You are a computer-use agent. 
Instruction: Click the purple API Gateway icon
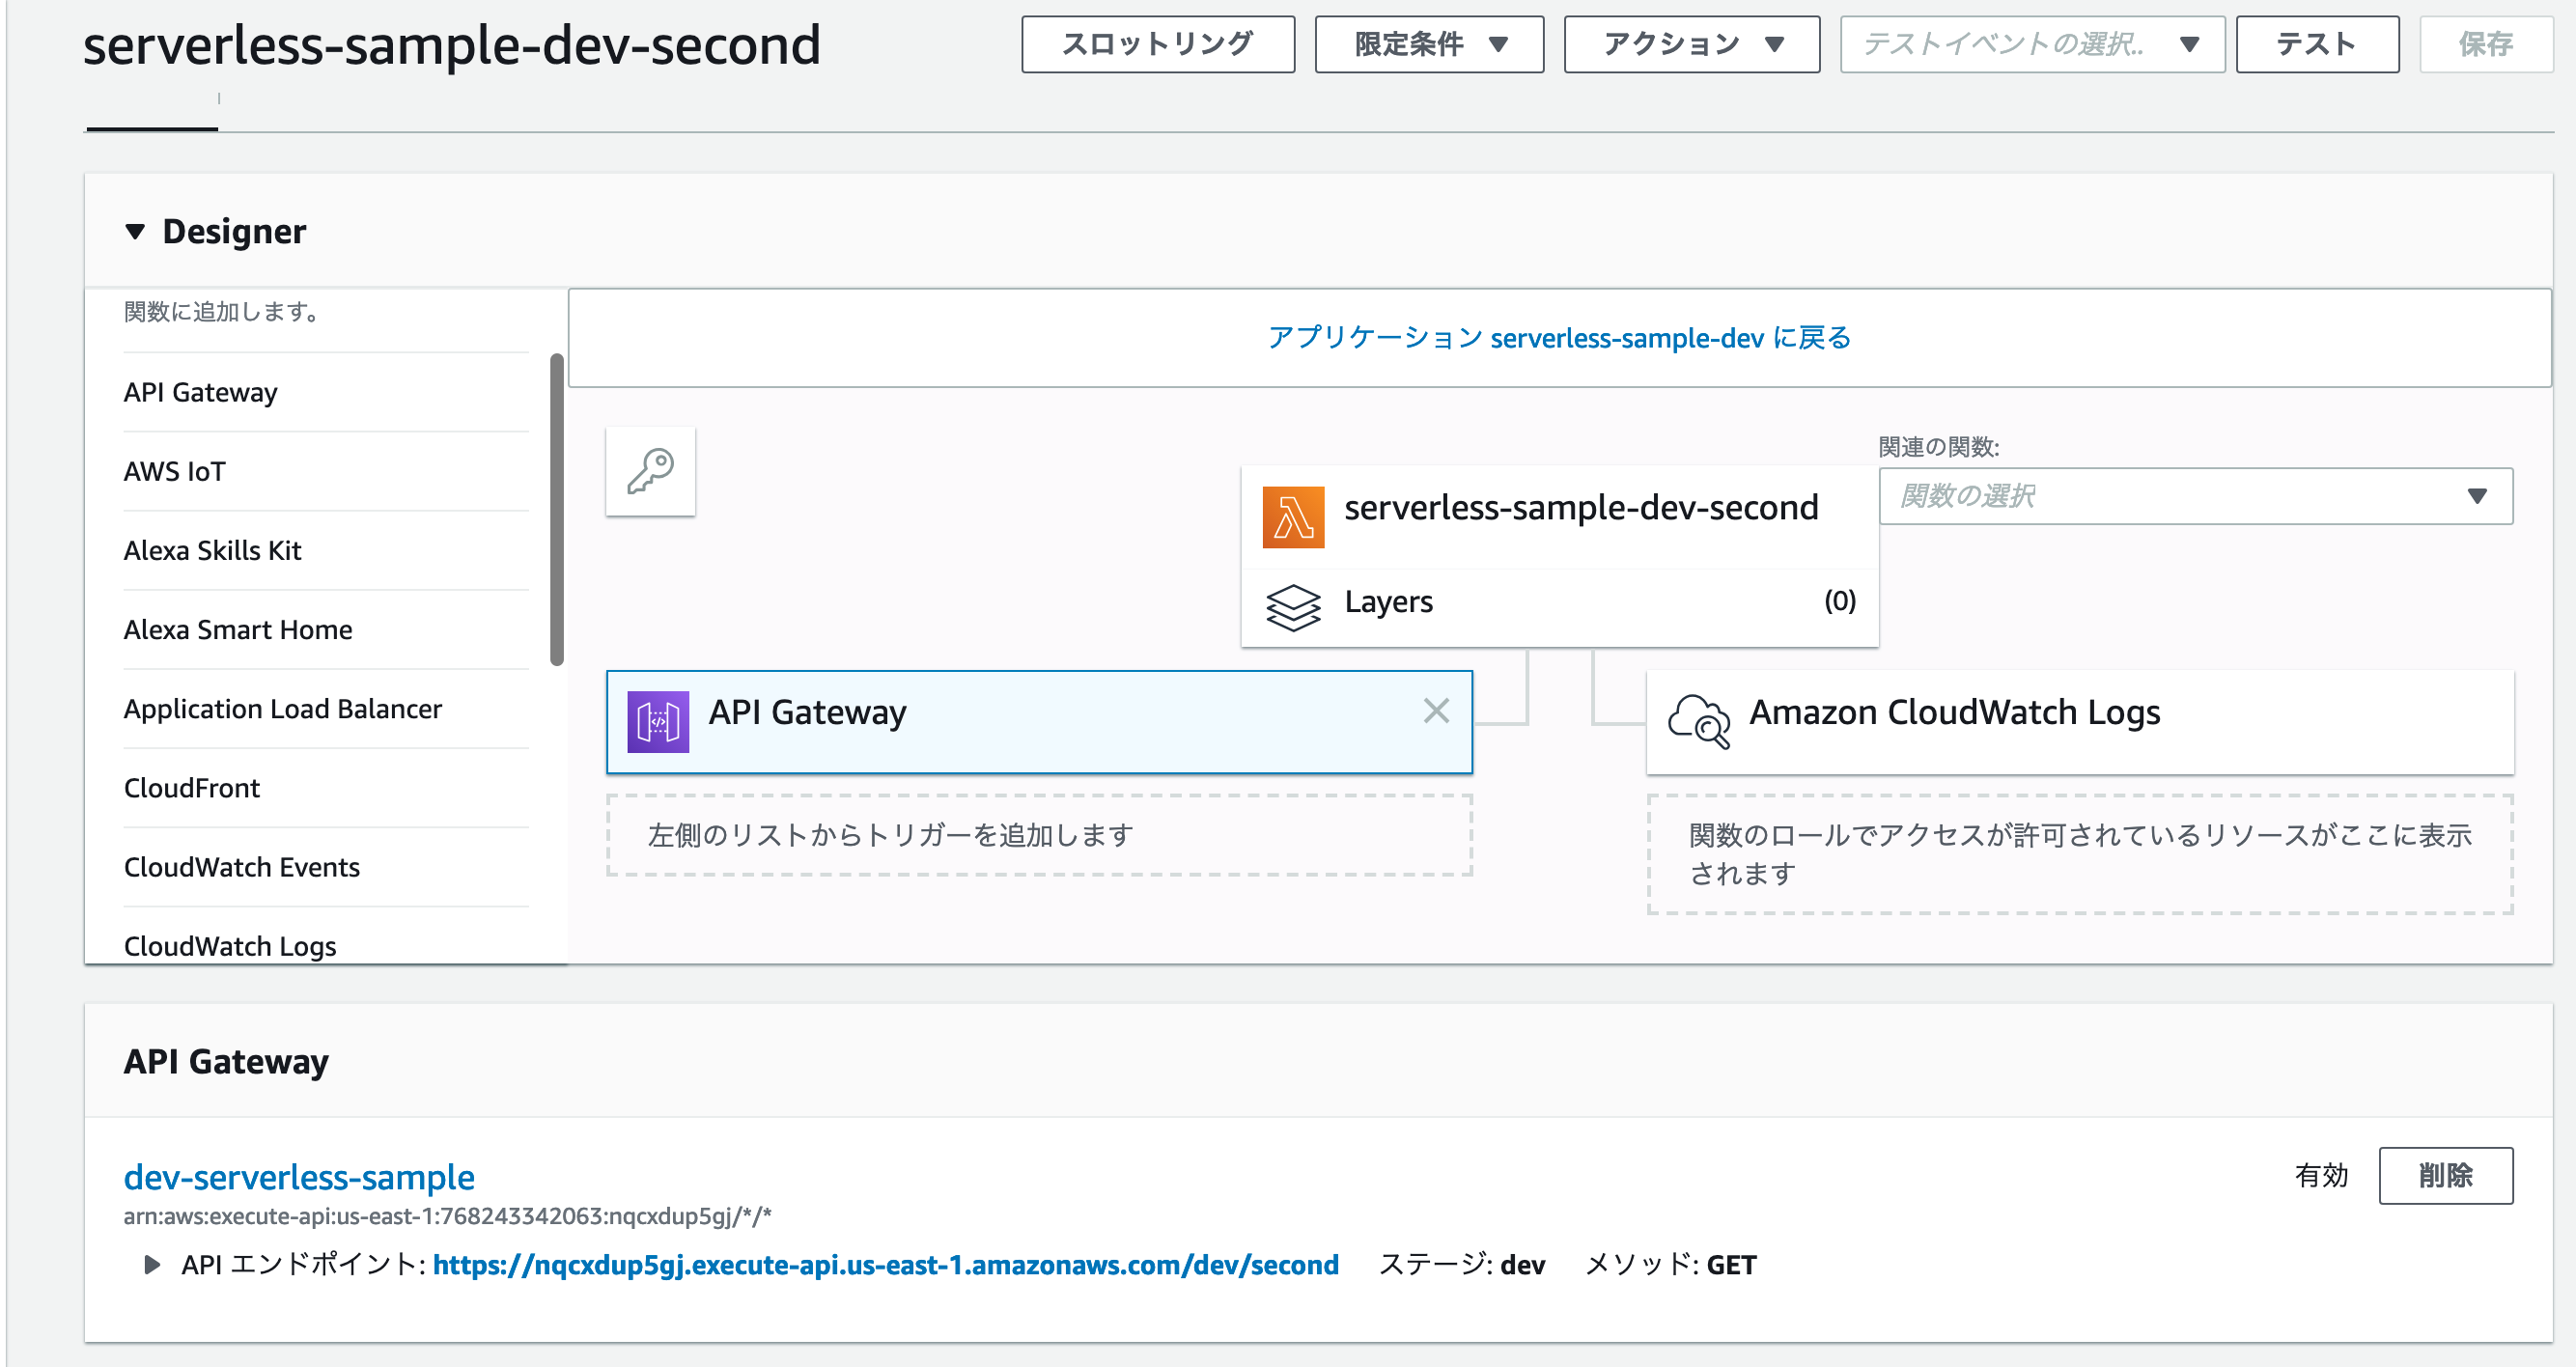tap(658, 721)
